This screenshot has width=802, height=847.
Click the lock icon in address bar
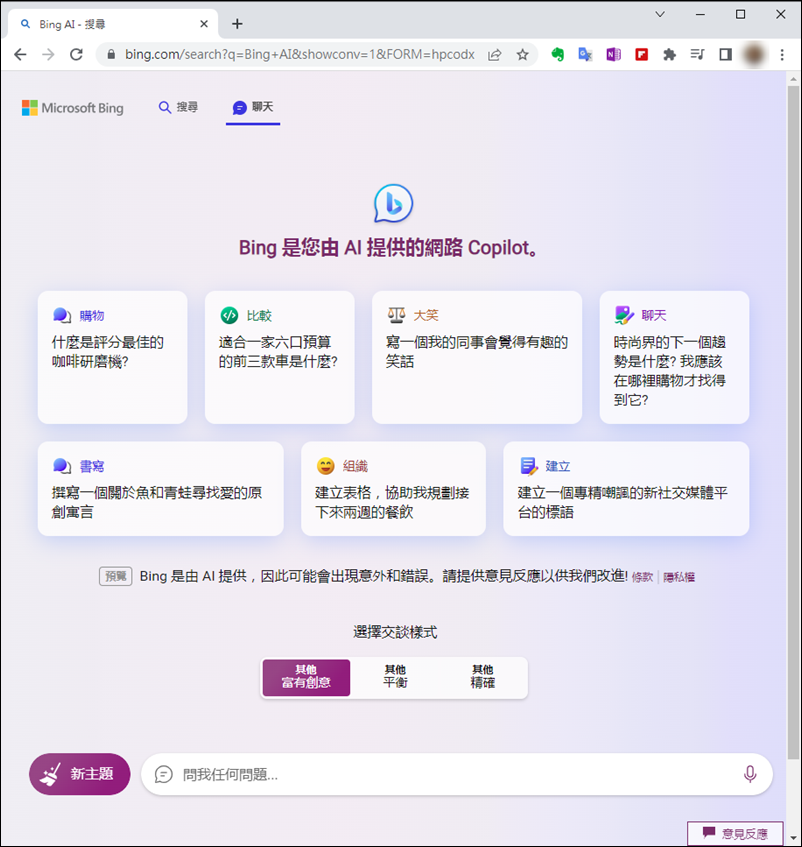click(111, 55)
